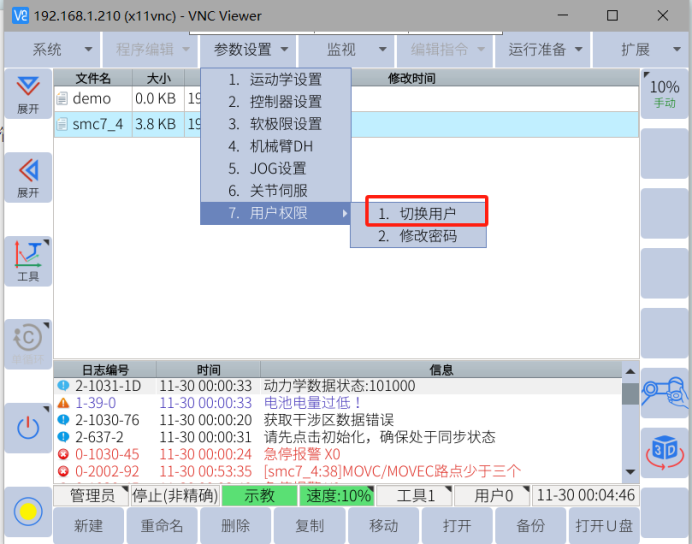Click the 新建 button
This screenshot has height=544, width=692.
coord(88,526)
